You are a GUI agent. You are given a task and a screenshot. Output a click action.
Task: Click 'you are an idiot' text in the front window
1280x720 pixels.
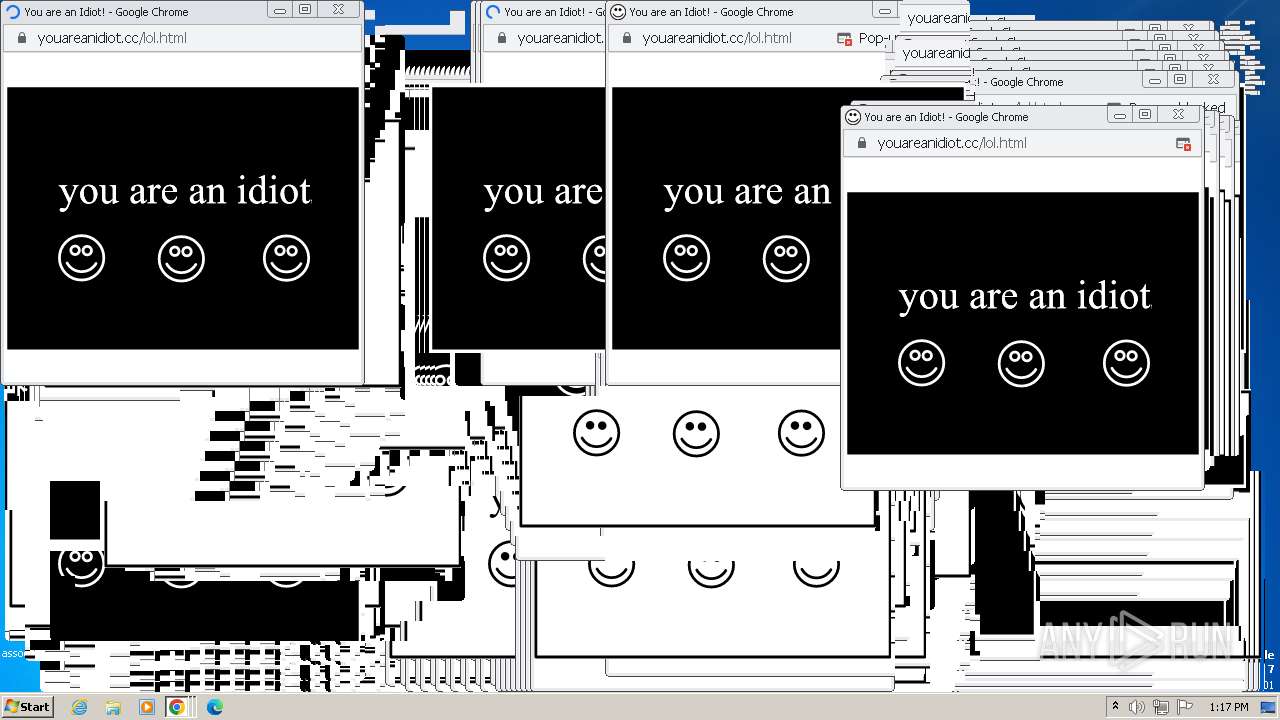click(x=1025, y=297)
